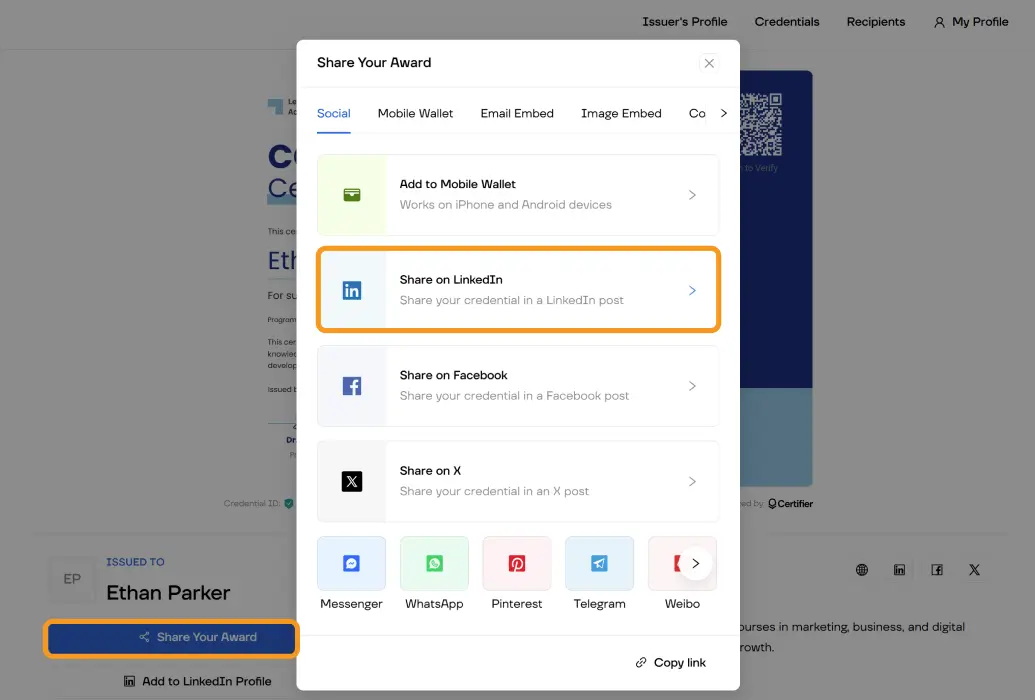Open Share on LinkedIn chevron

(x=692, y=291)
